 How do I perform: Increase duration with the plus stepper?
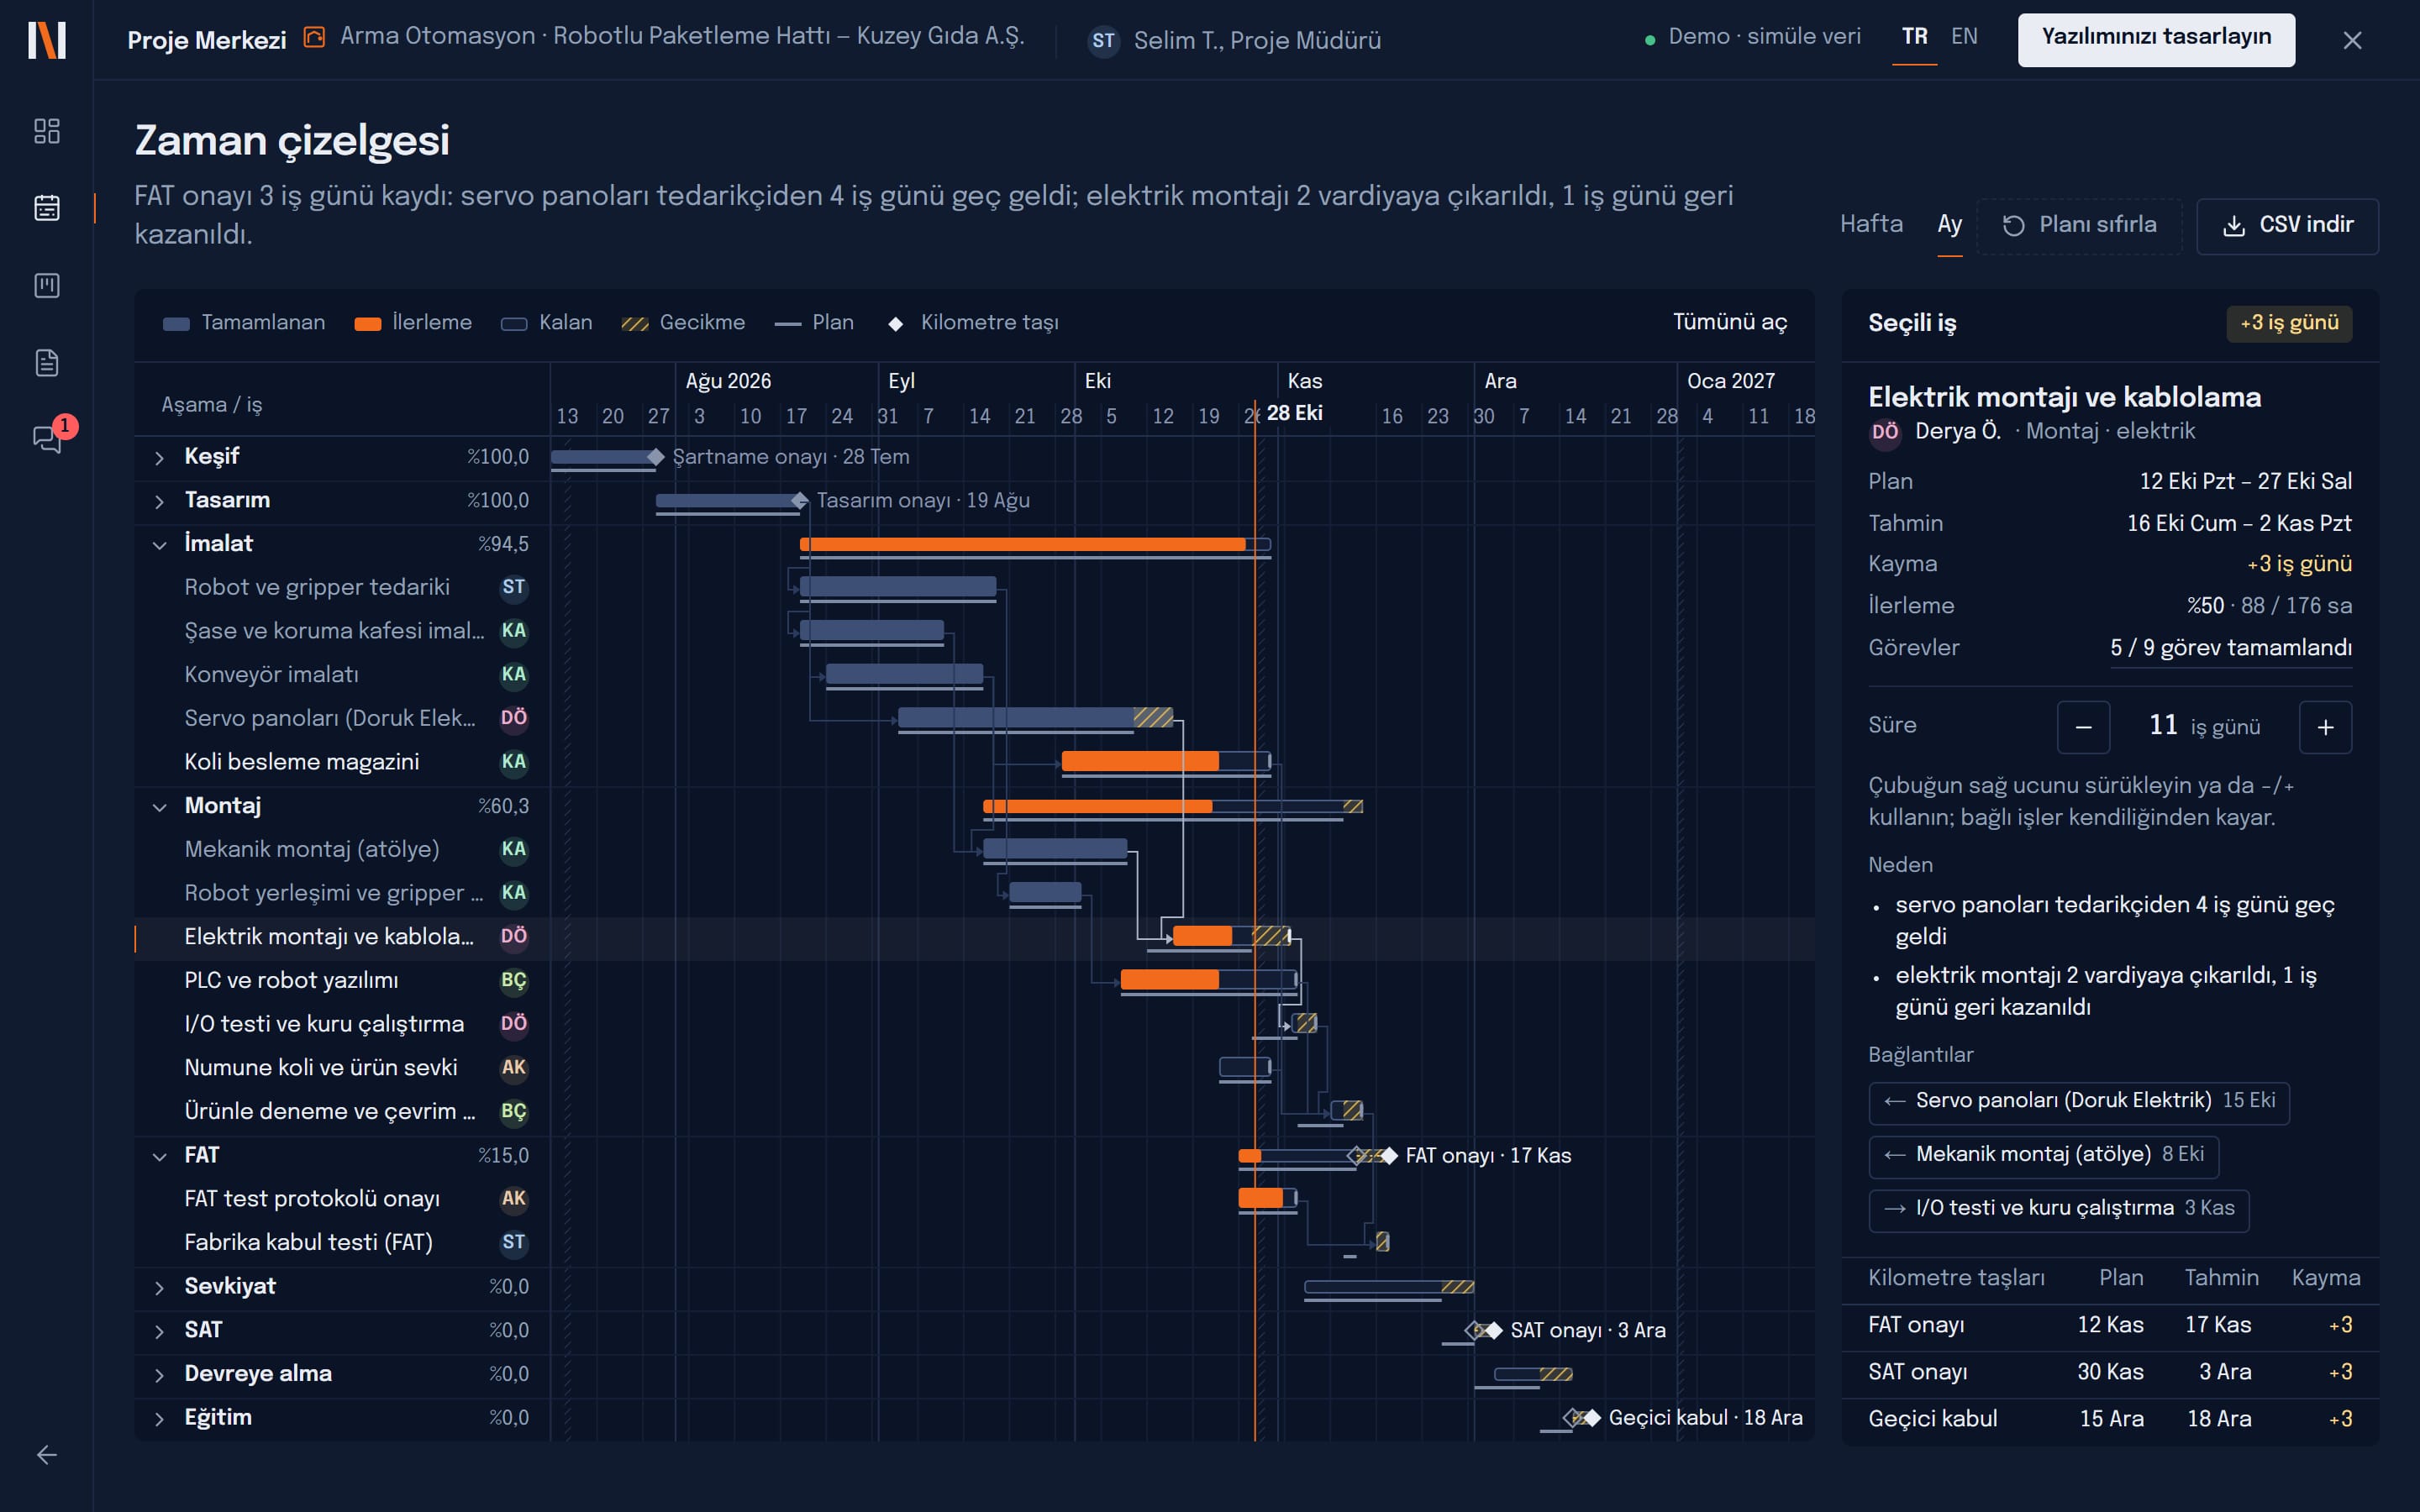(2326, 727)
